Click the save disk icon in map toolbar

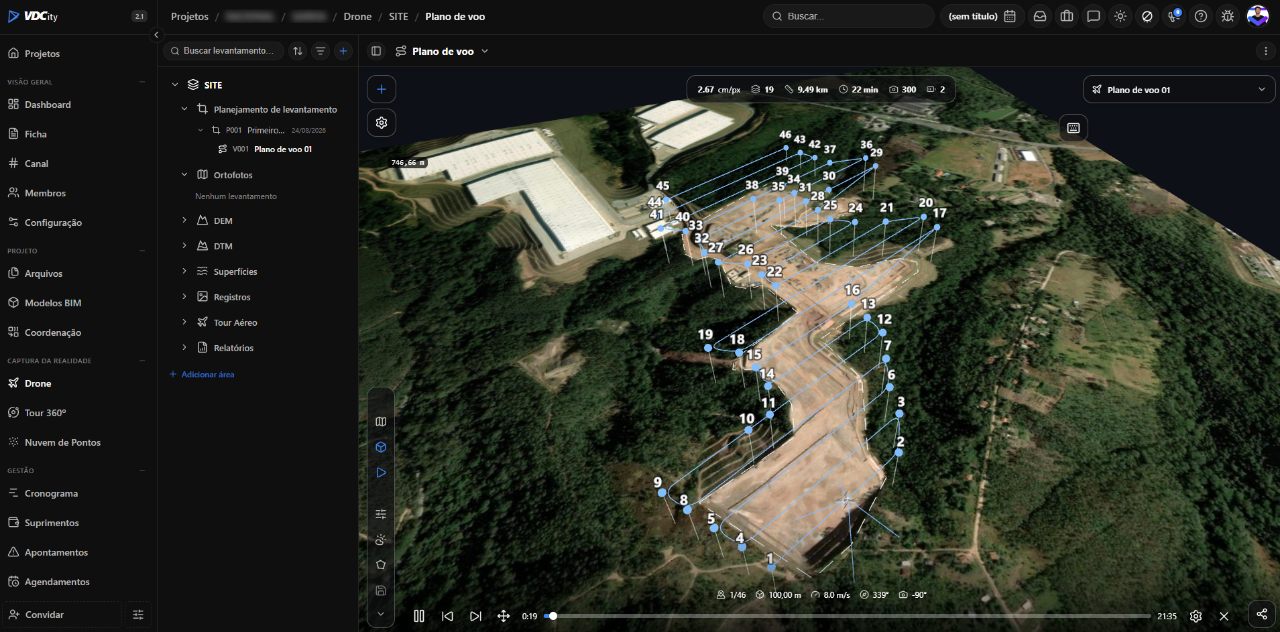click(381, 590)
